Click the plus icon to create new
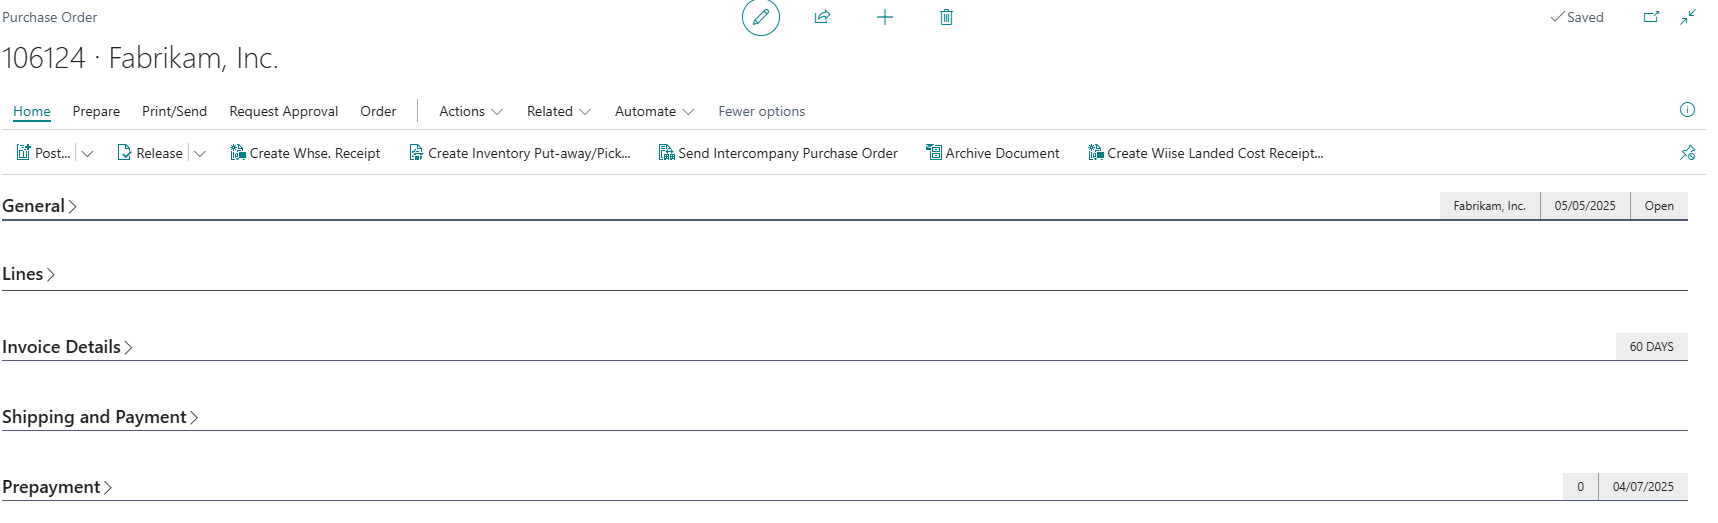Image resolution: width=1718 pixels, height=523 pixels. [x=884, y=17]
